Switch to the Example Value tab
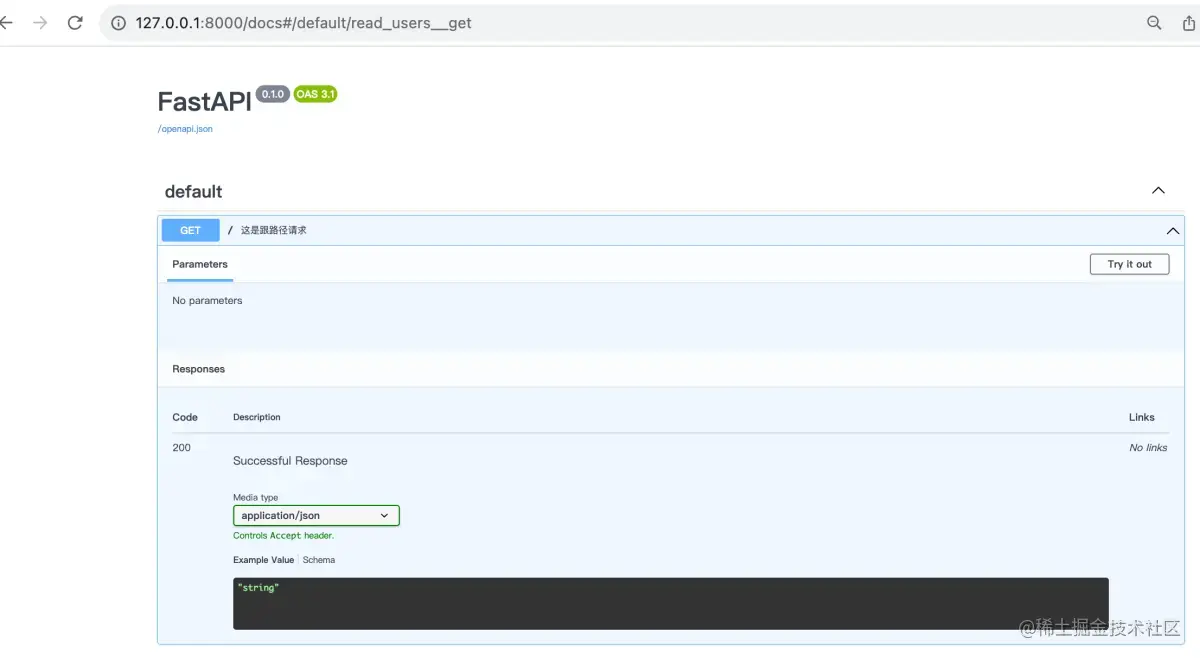The image size is (1200, 658). (264, 560)
